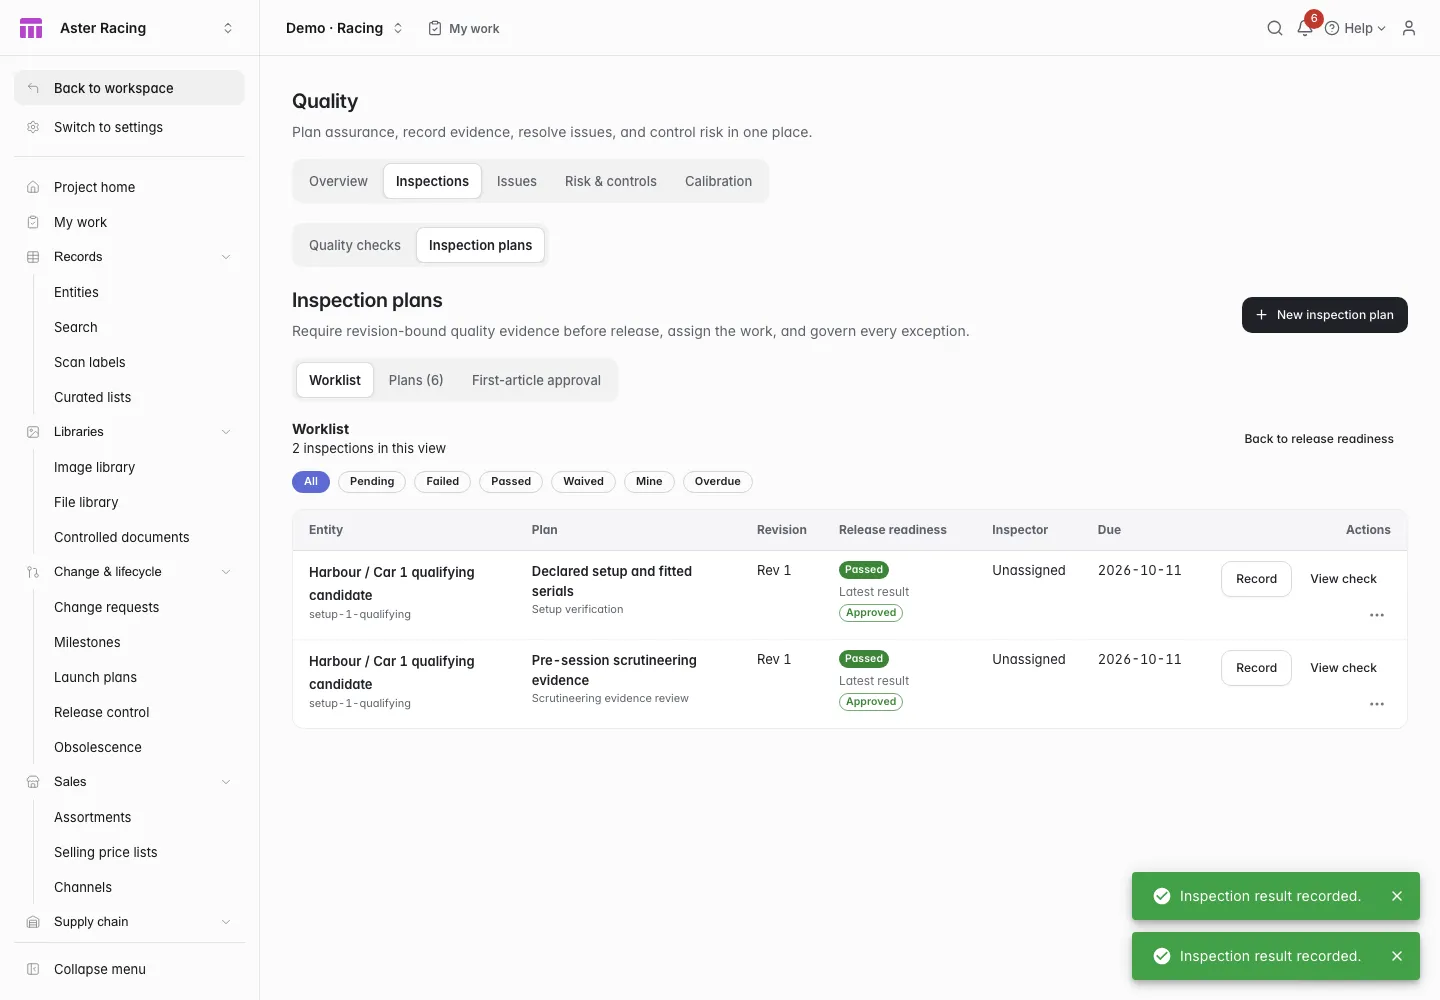1440x1000 pixels.
Task: Open the Aster Racing workspace switcher
Action: click(x=228, y=28)
